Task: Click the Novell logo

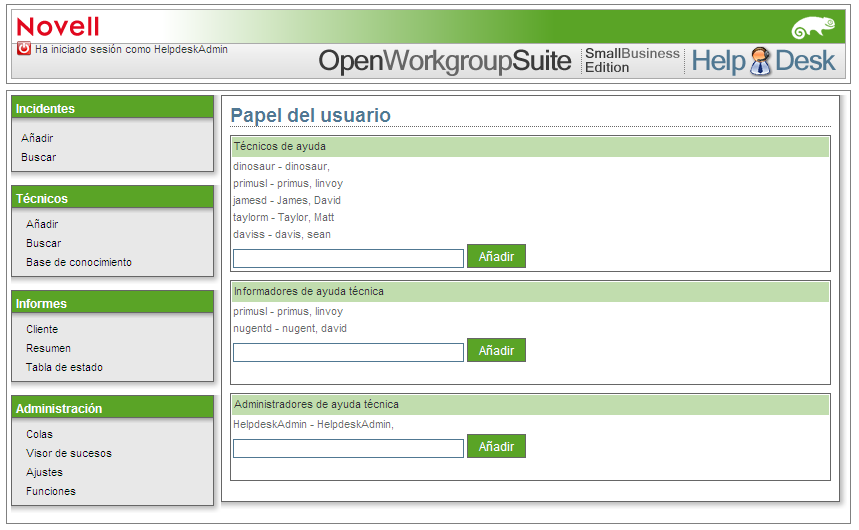Action: [58, 27]
